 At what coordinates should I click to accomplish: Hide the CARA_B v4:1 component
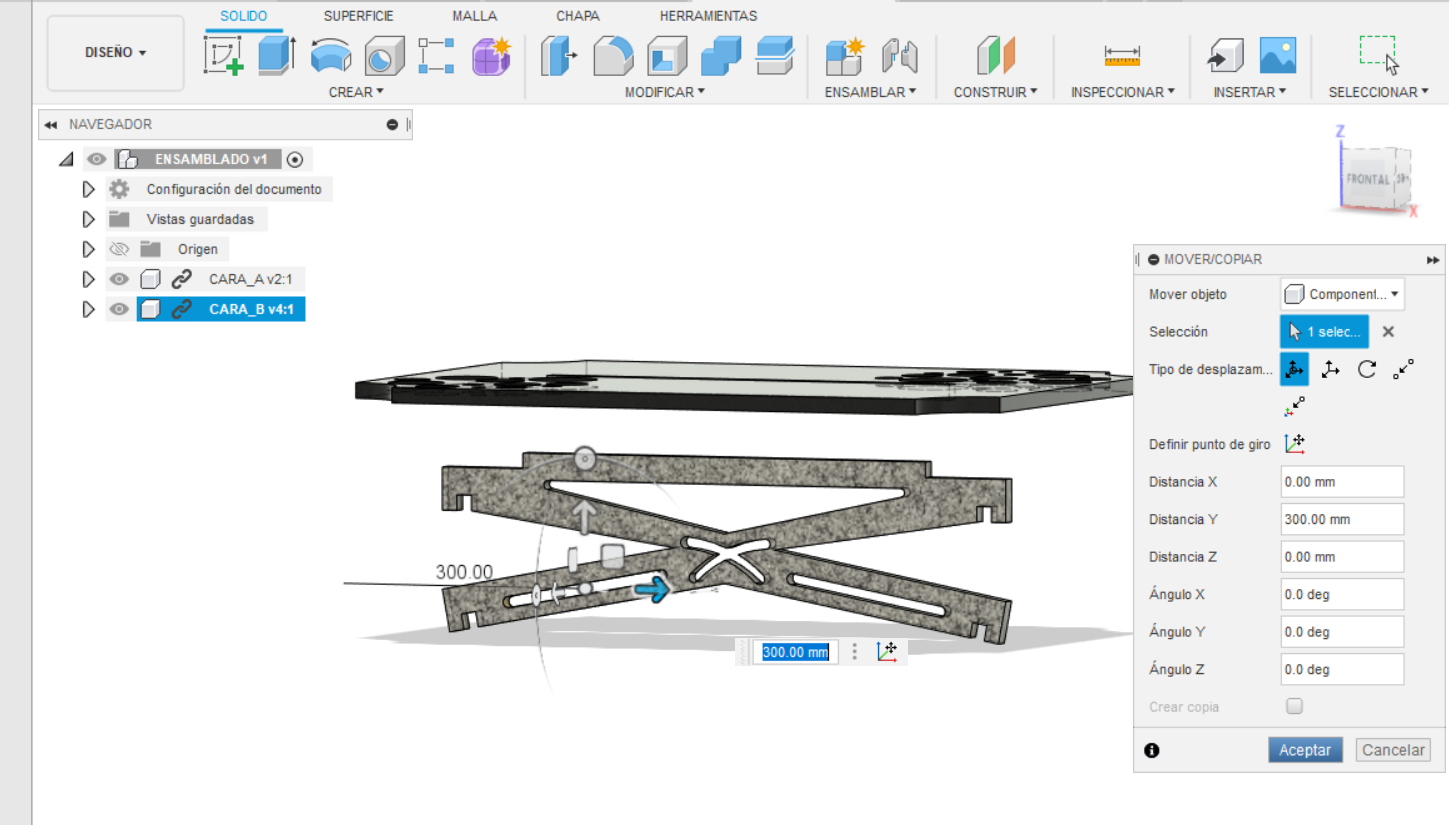tap(119, 309)
